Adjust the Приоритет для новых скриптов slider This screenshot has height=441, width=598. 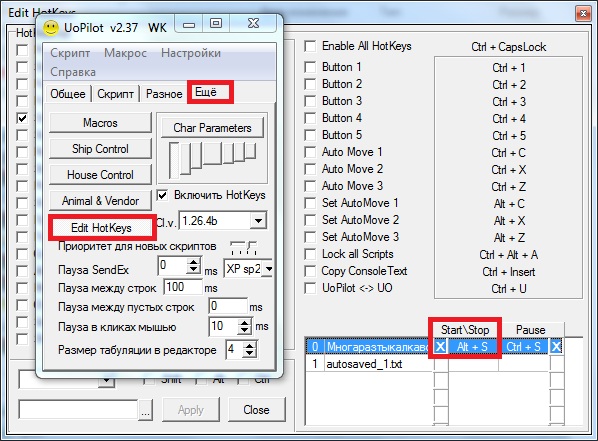(244, 248)
